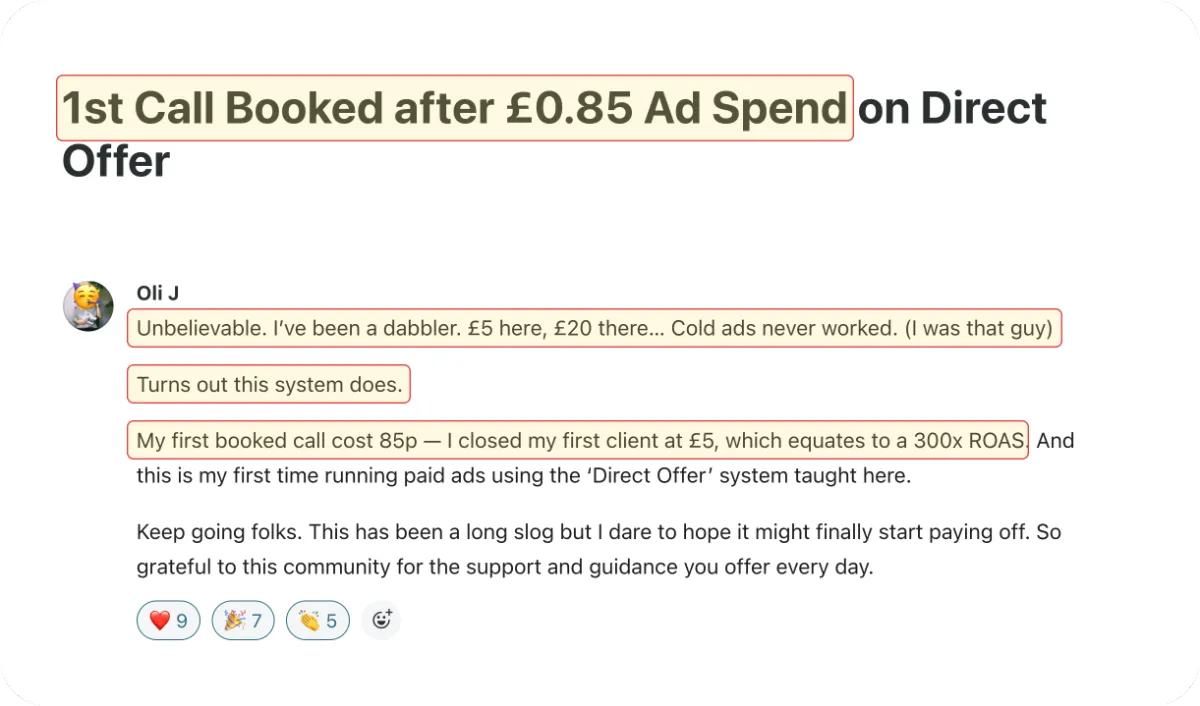Screen dimensions: 1200x706
Task: Click the 'grateful to this community' line
Action: pyautogui.click(x=505, y=567)
